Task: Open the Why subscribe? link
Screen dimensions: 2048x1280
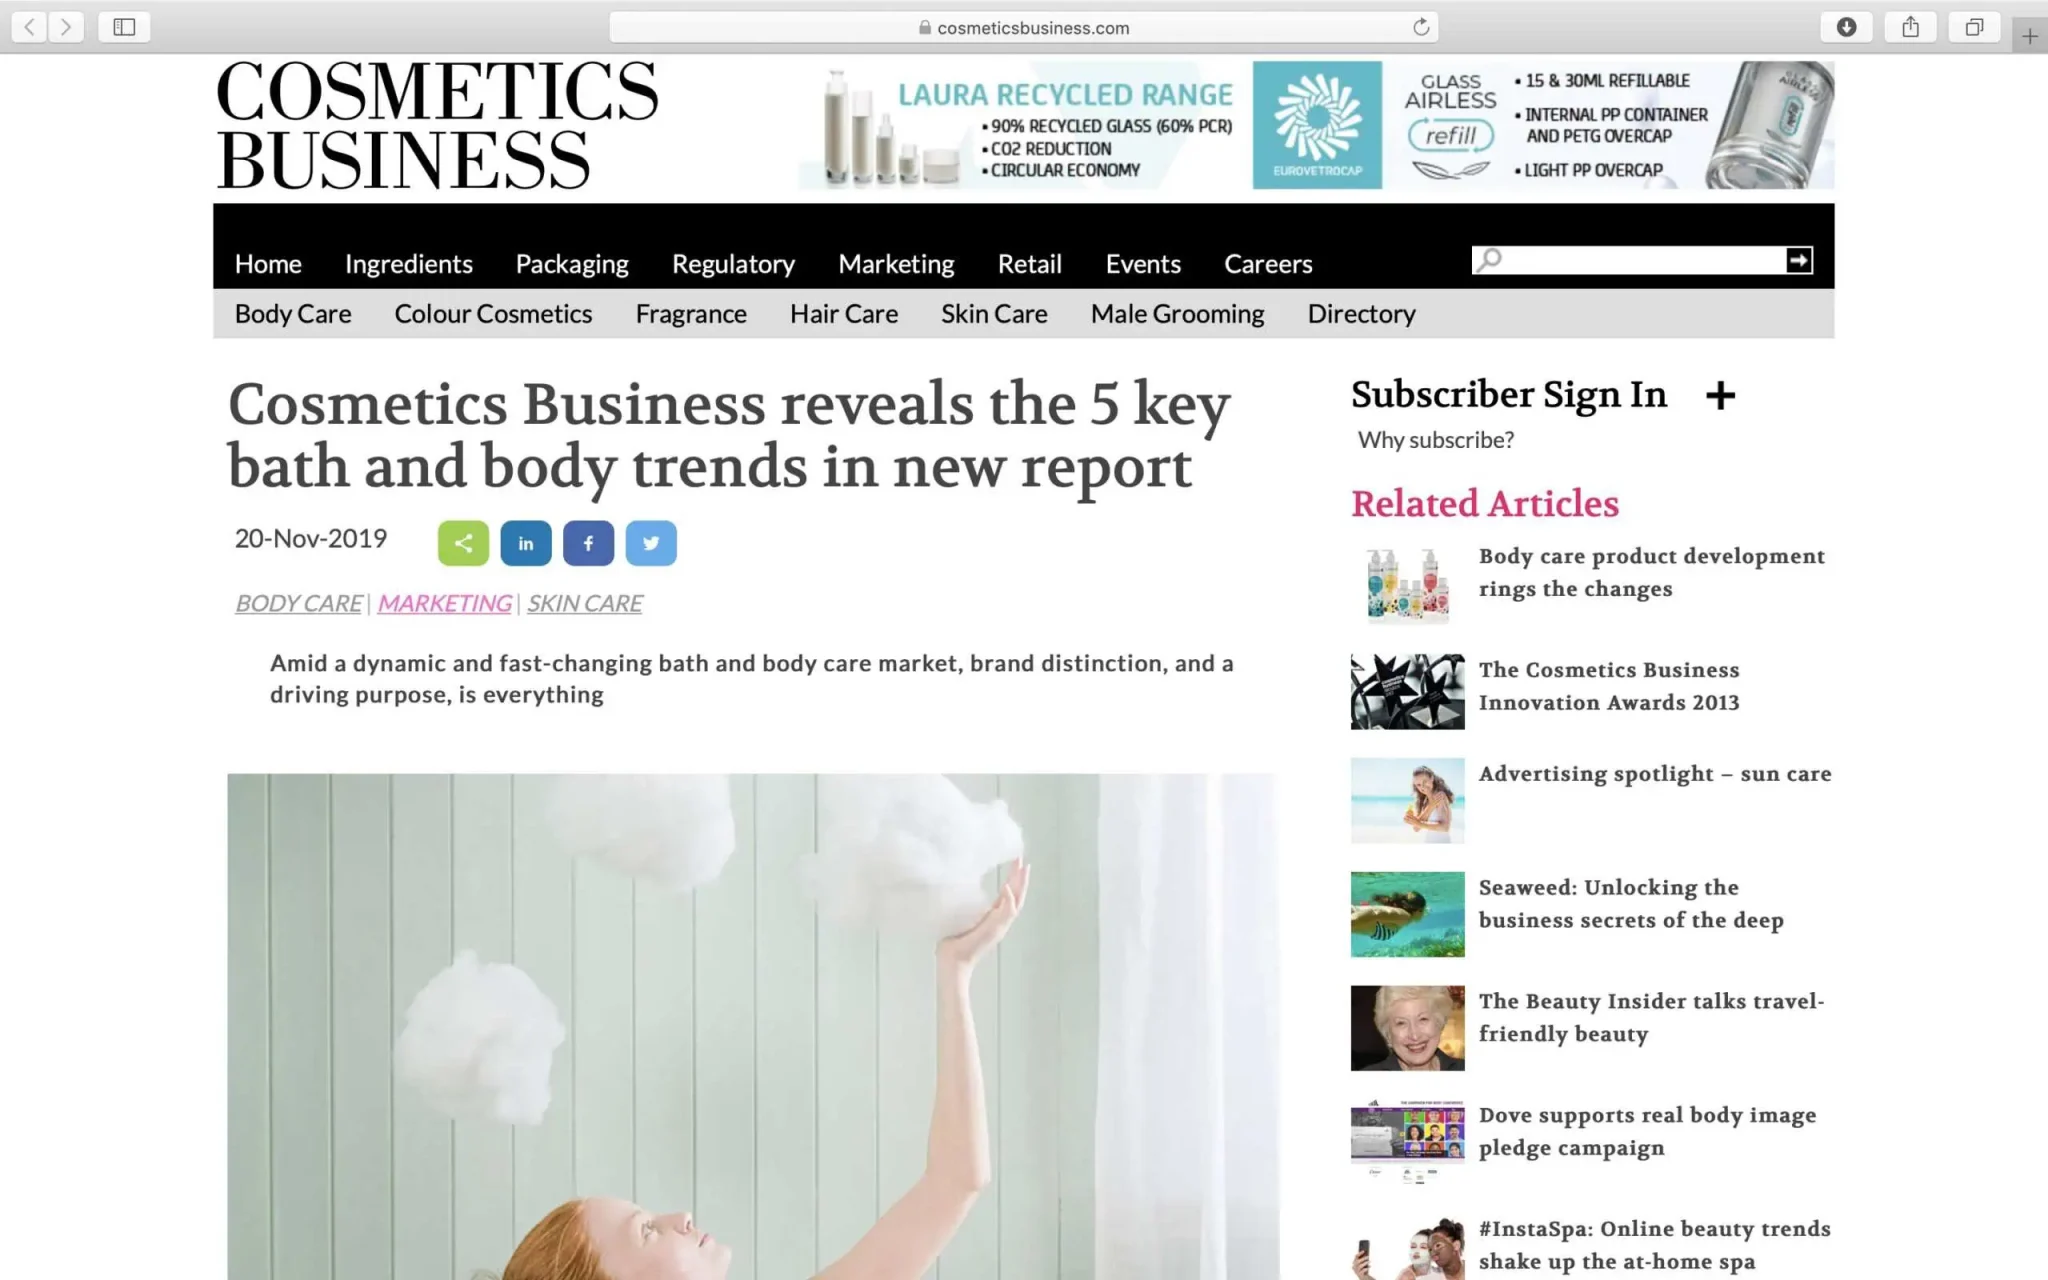Action: 1435,440
